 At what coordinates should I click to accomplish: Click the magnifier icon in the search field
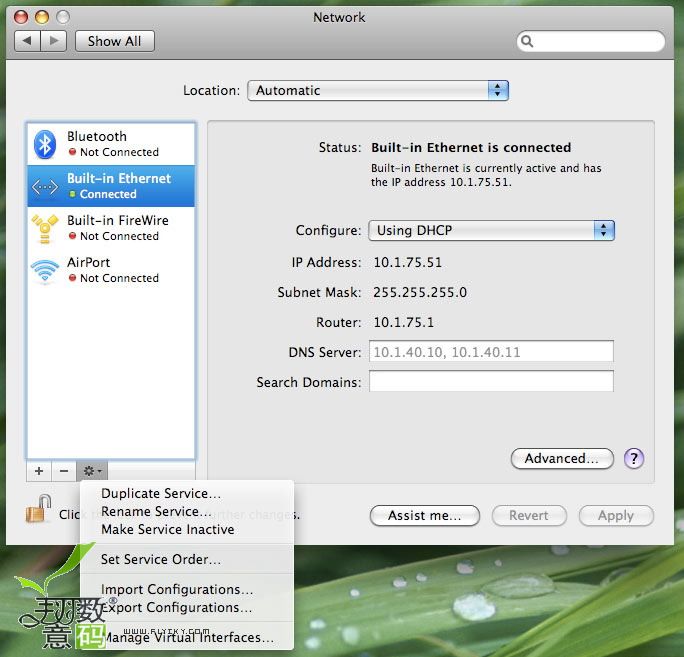pos(527,41)
